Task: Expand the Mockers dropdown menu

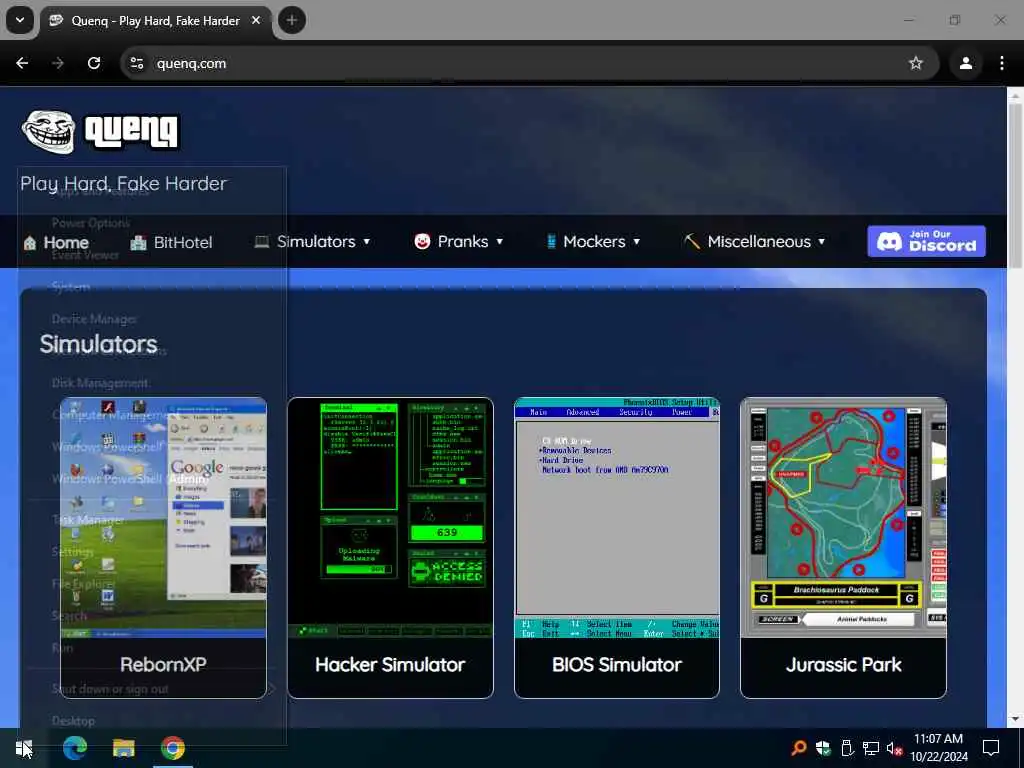Action: pyautogui.click(x=593, y=242)
